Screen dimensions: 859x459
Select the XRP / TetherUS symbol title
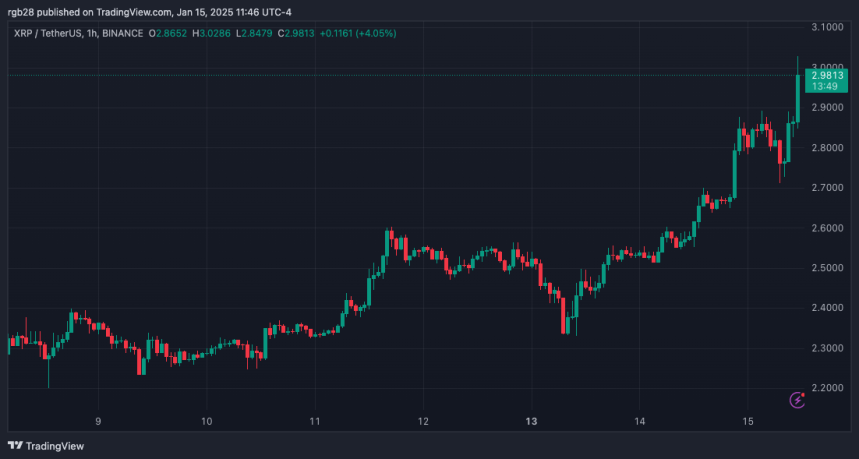(48, 33)
